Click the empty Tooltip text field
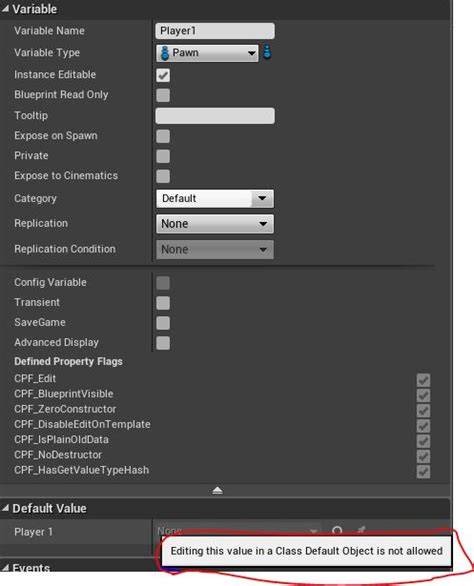 [215, 115]
